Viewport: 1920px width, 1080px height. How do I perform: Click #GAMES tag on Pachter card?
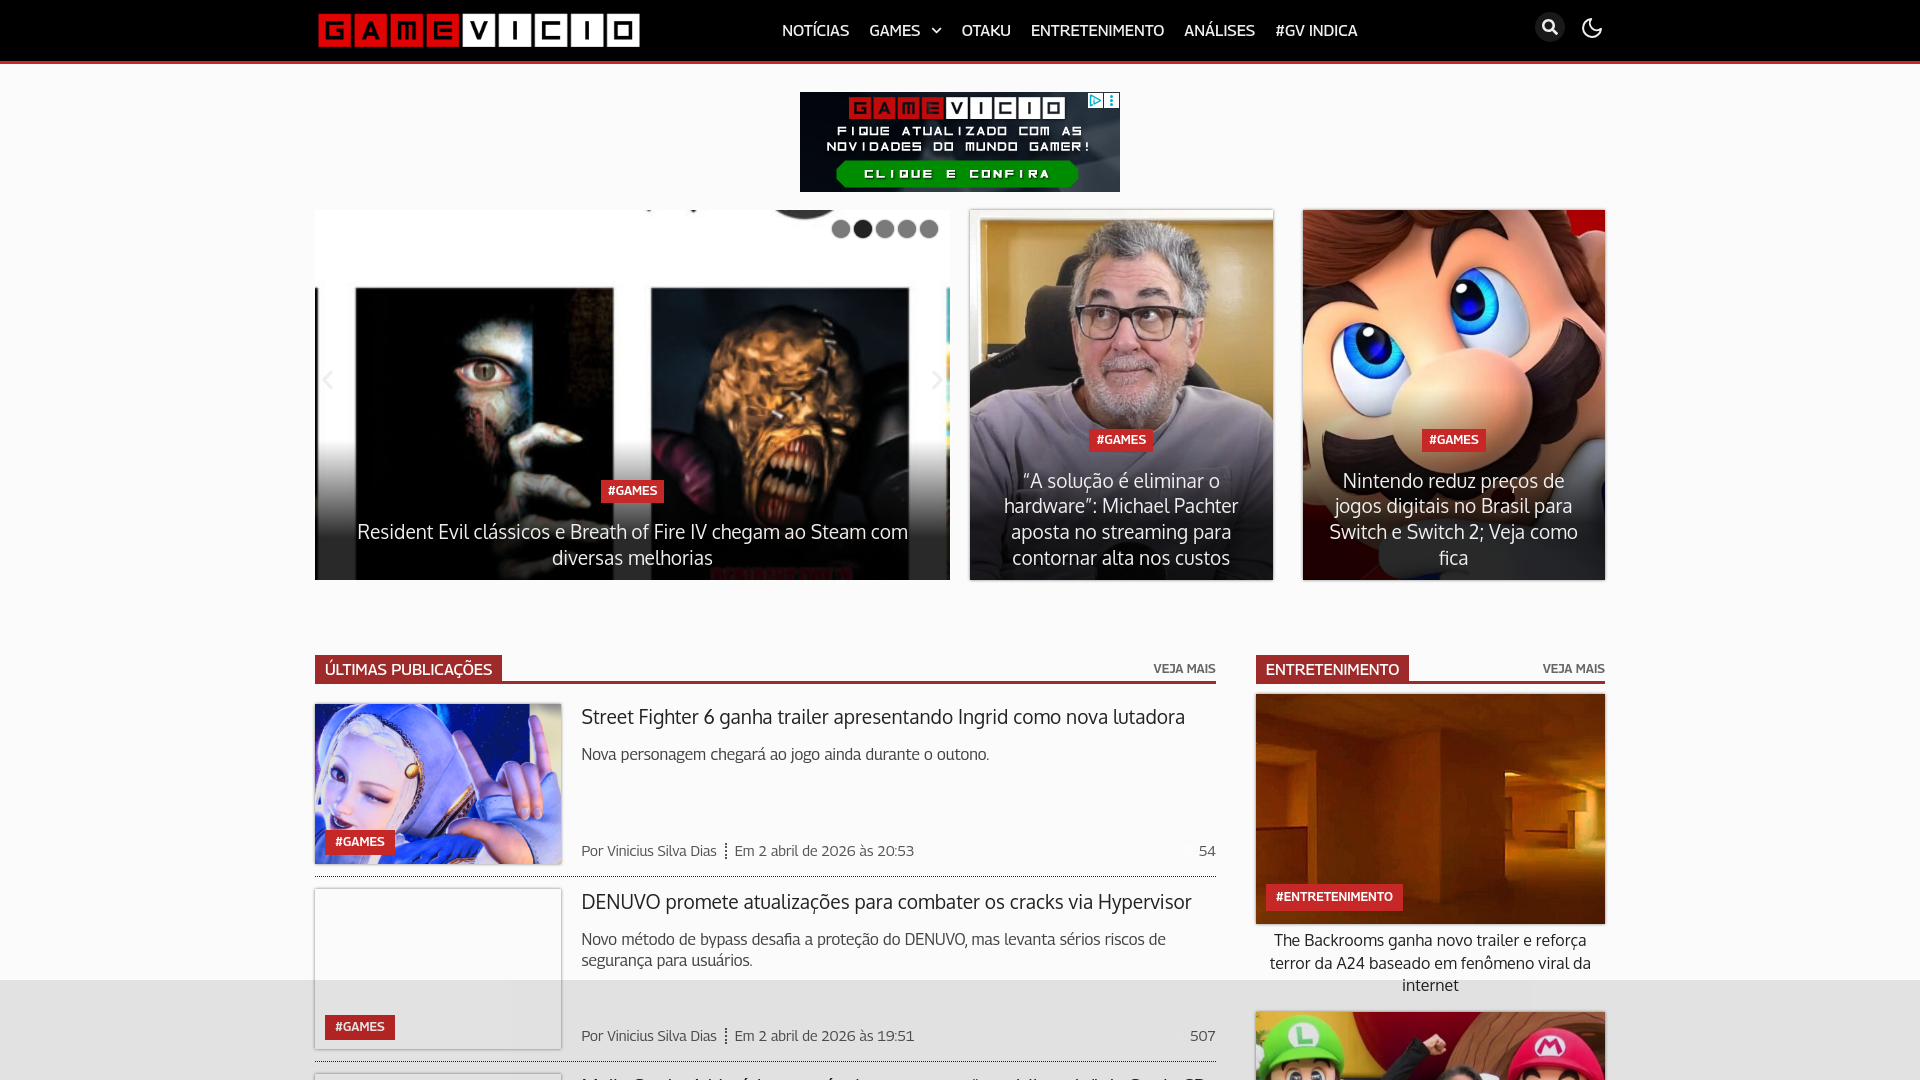click(1121, 440)
